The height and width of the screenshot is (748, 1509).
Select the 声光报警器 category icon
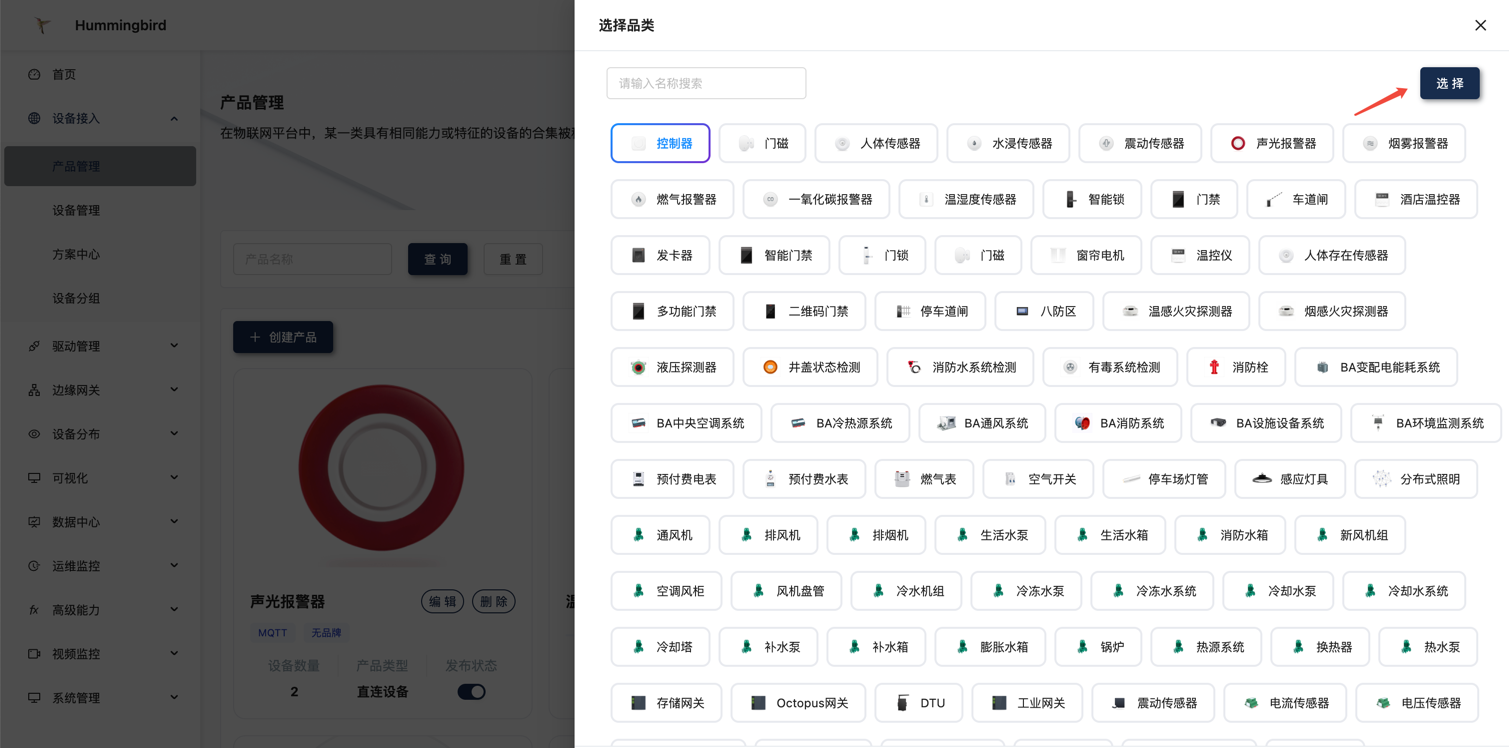coord(1238,144)
